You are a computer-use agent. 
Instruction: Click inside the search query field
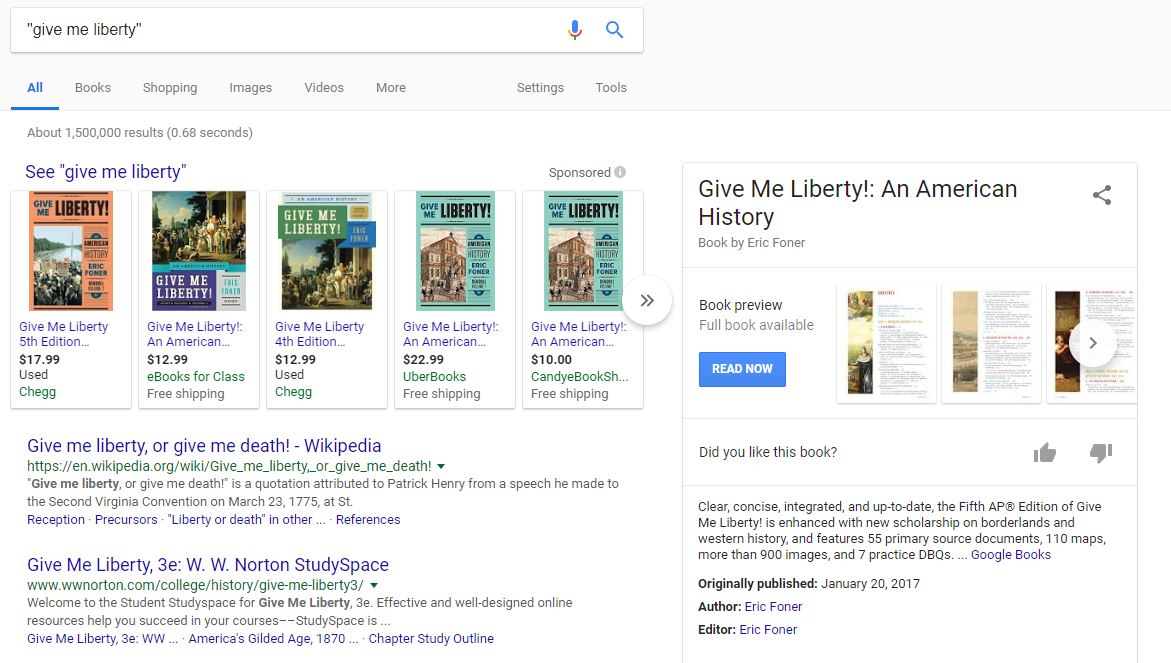coord(290,30)
